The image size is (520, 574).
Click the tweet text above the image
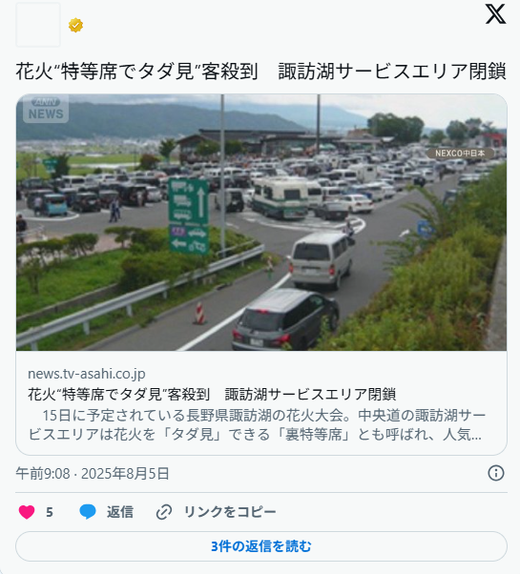(x=261, y=71)
